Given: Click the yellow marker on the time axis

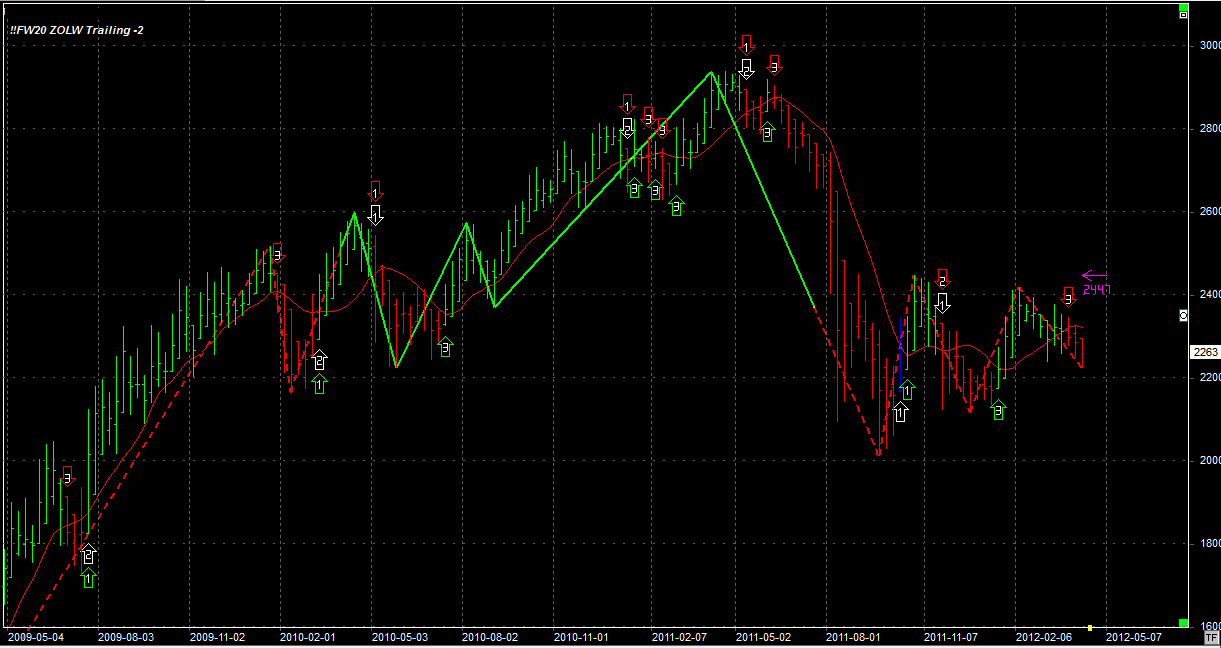Looking at the screenshot, I should click(1089, 628).
